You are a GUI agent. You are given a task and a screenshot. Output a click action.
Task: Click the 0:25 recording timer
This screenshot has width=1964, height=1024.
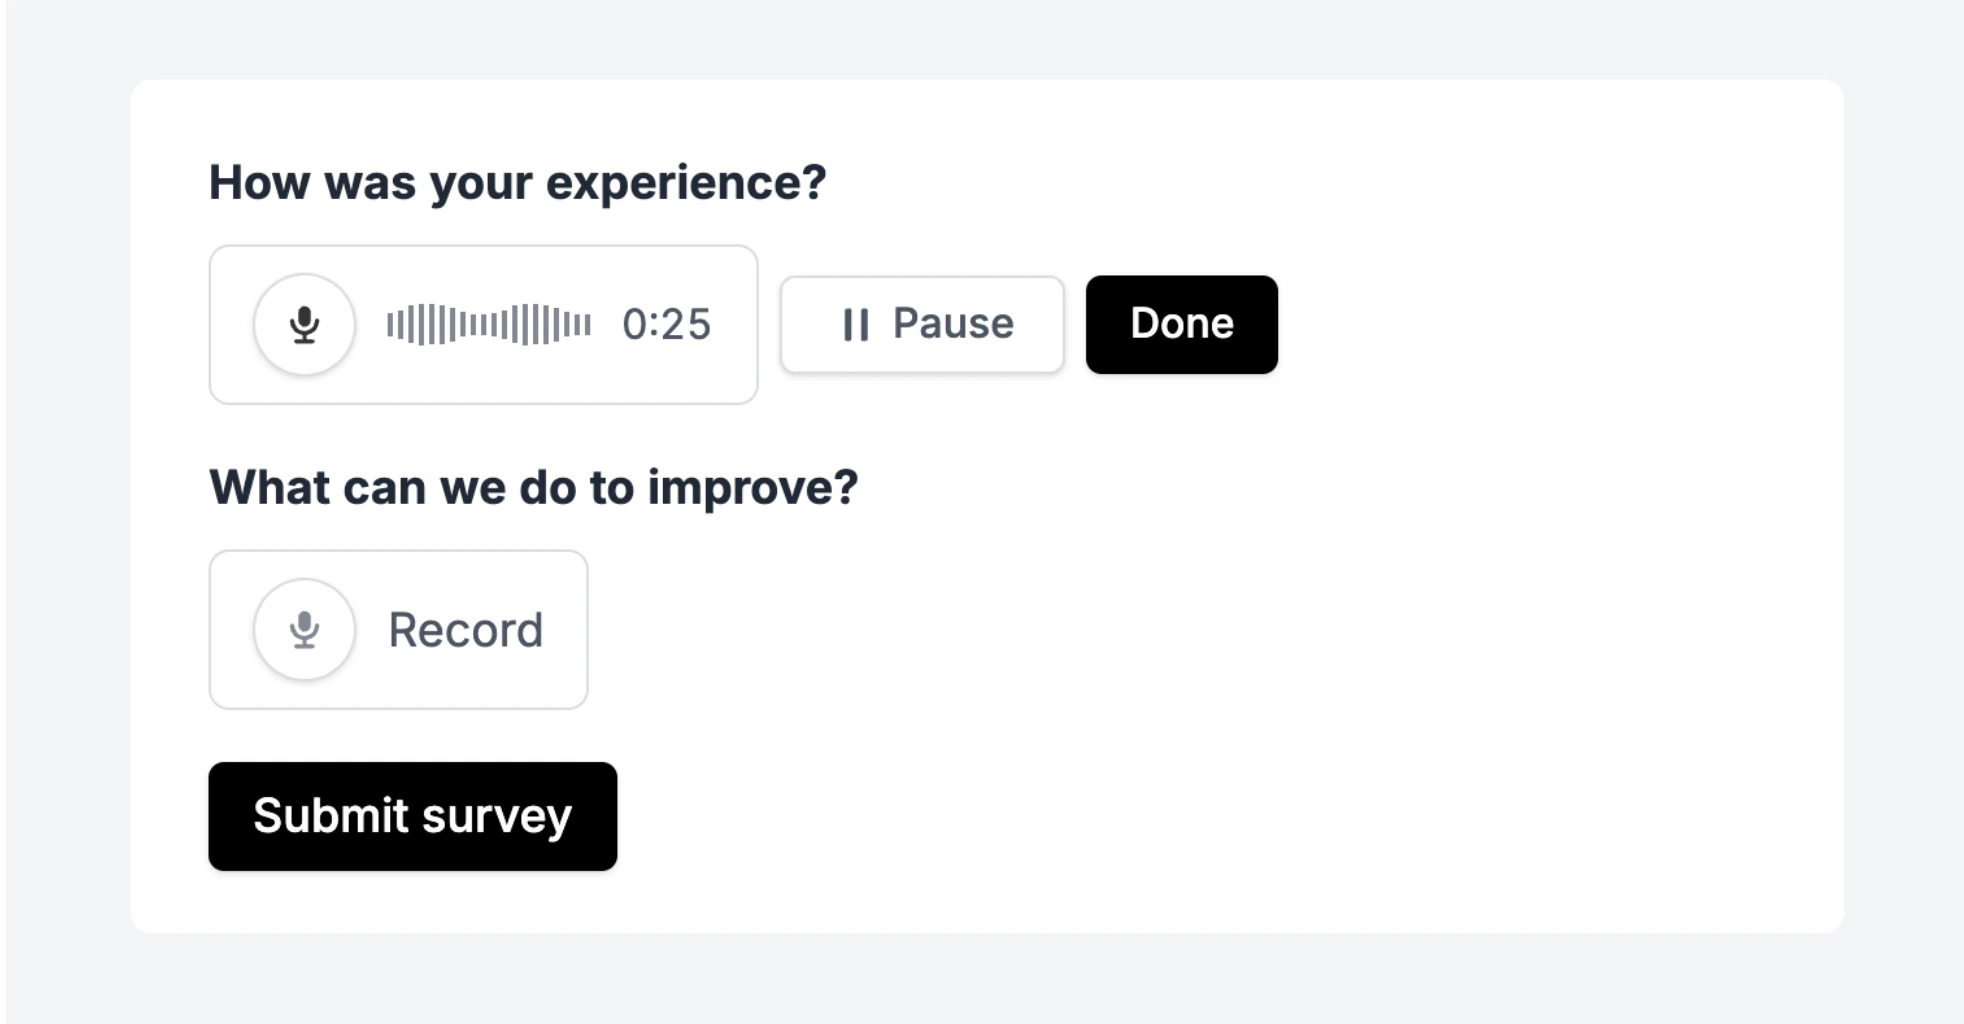coord(666,325)
